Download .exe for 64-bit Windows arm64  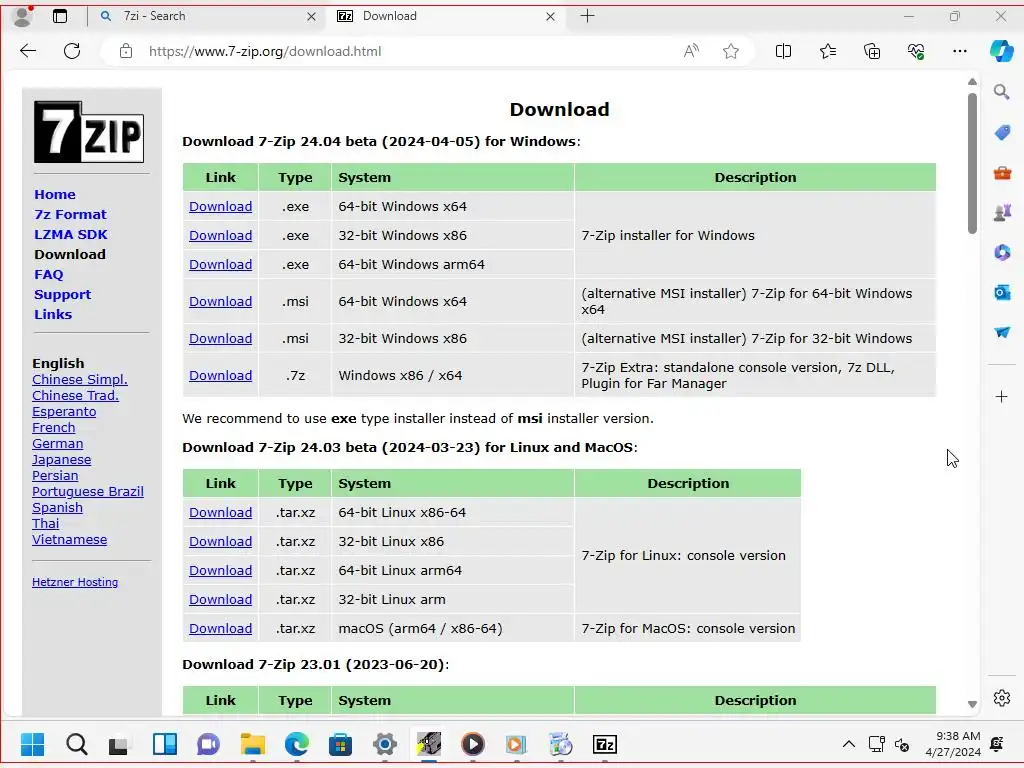coord(220,264)
